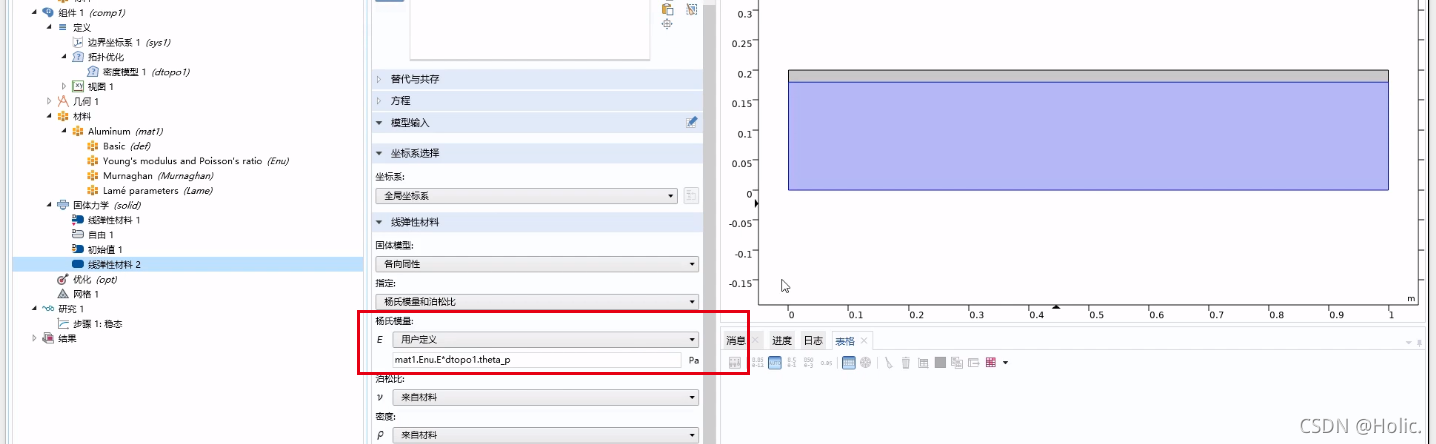Screen dimensions: 1436x444
Task: Open the dropdown arrow beside pink table icon
Action: coord(1005,362)
